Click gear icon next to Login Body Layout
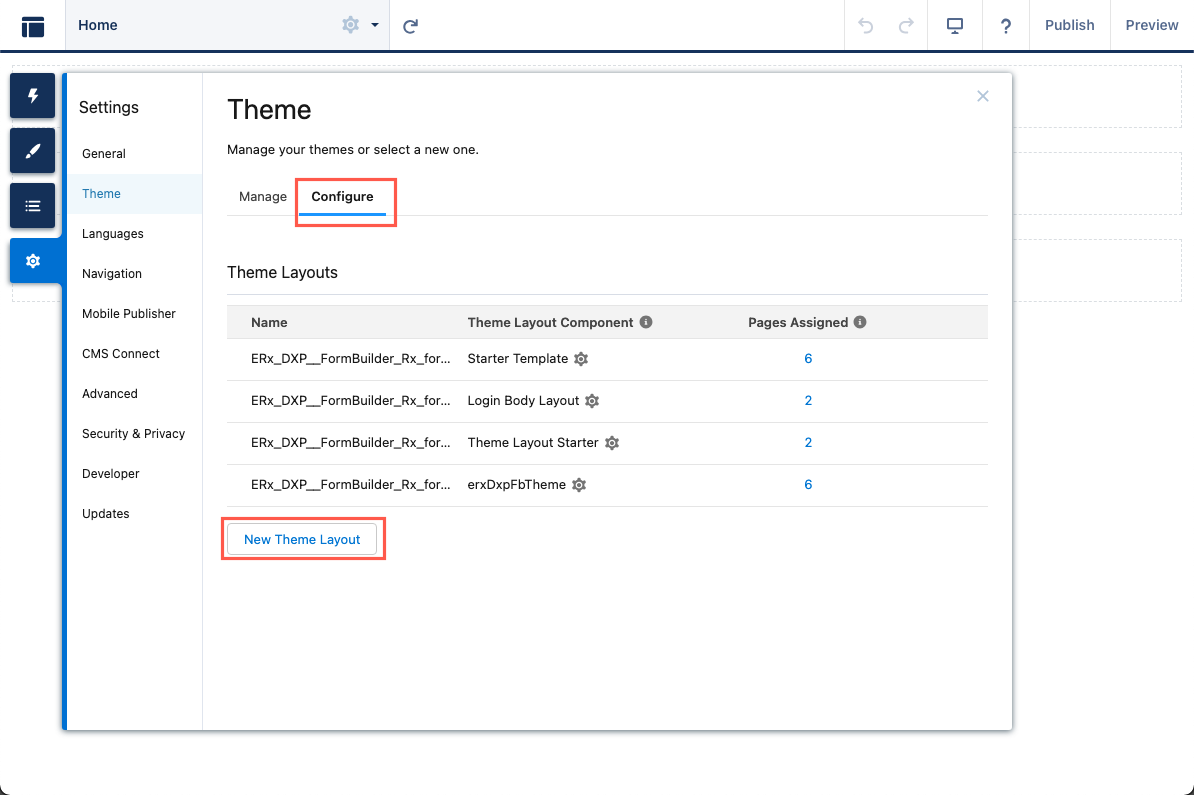 tap(592, 401)
